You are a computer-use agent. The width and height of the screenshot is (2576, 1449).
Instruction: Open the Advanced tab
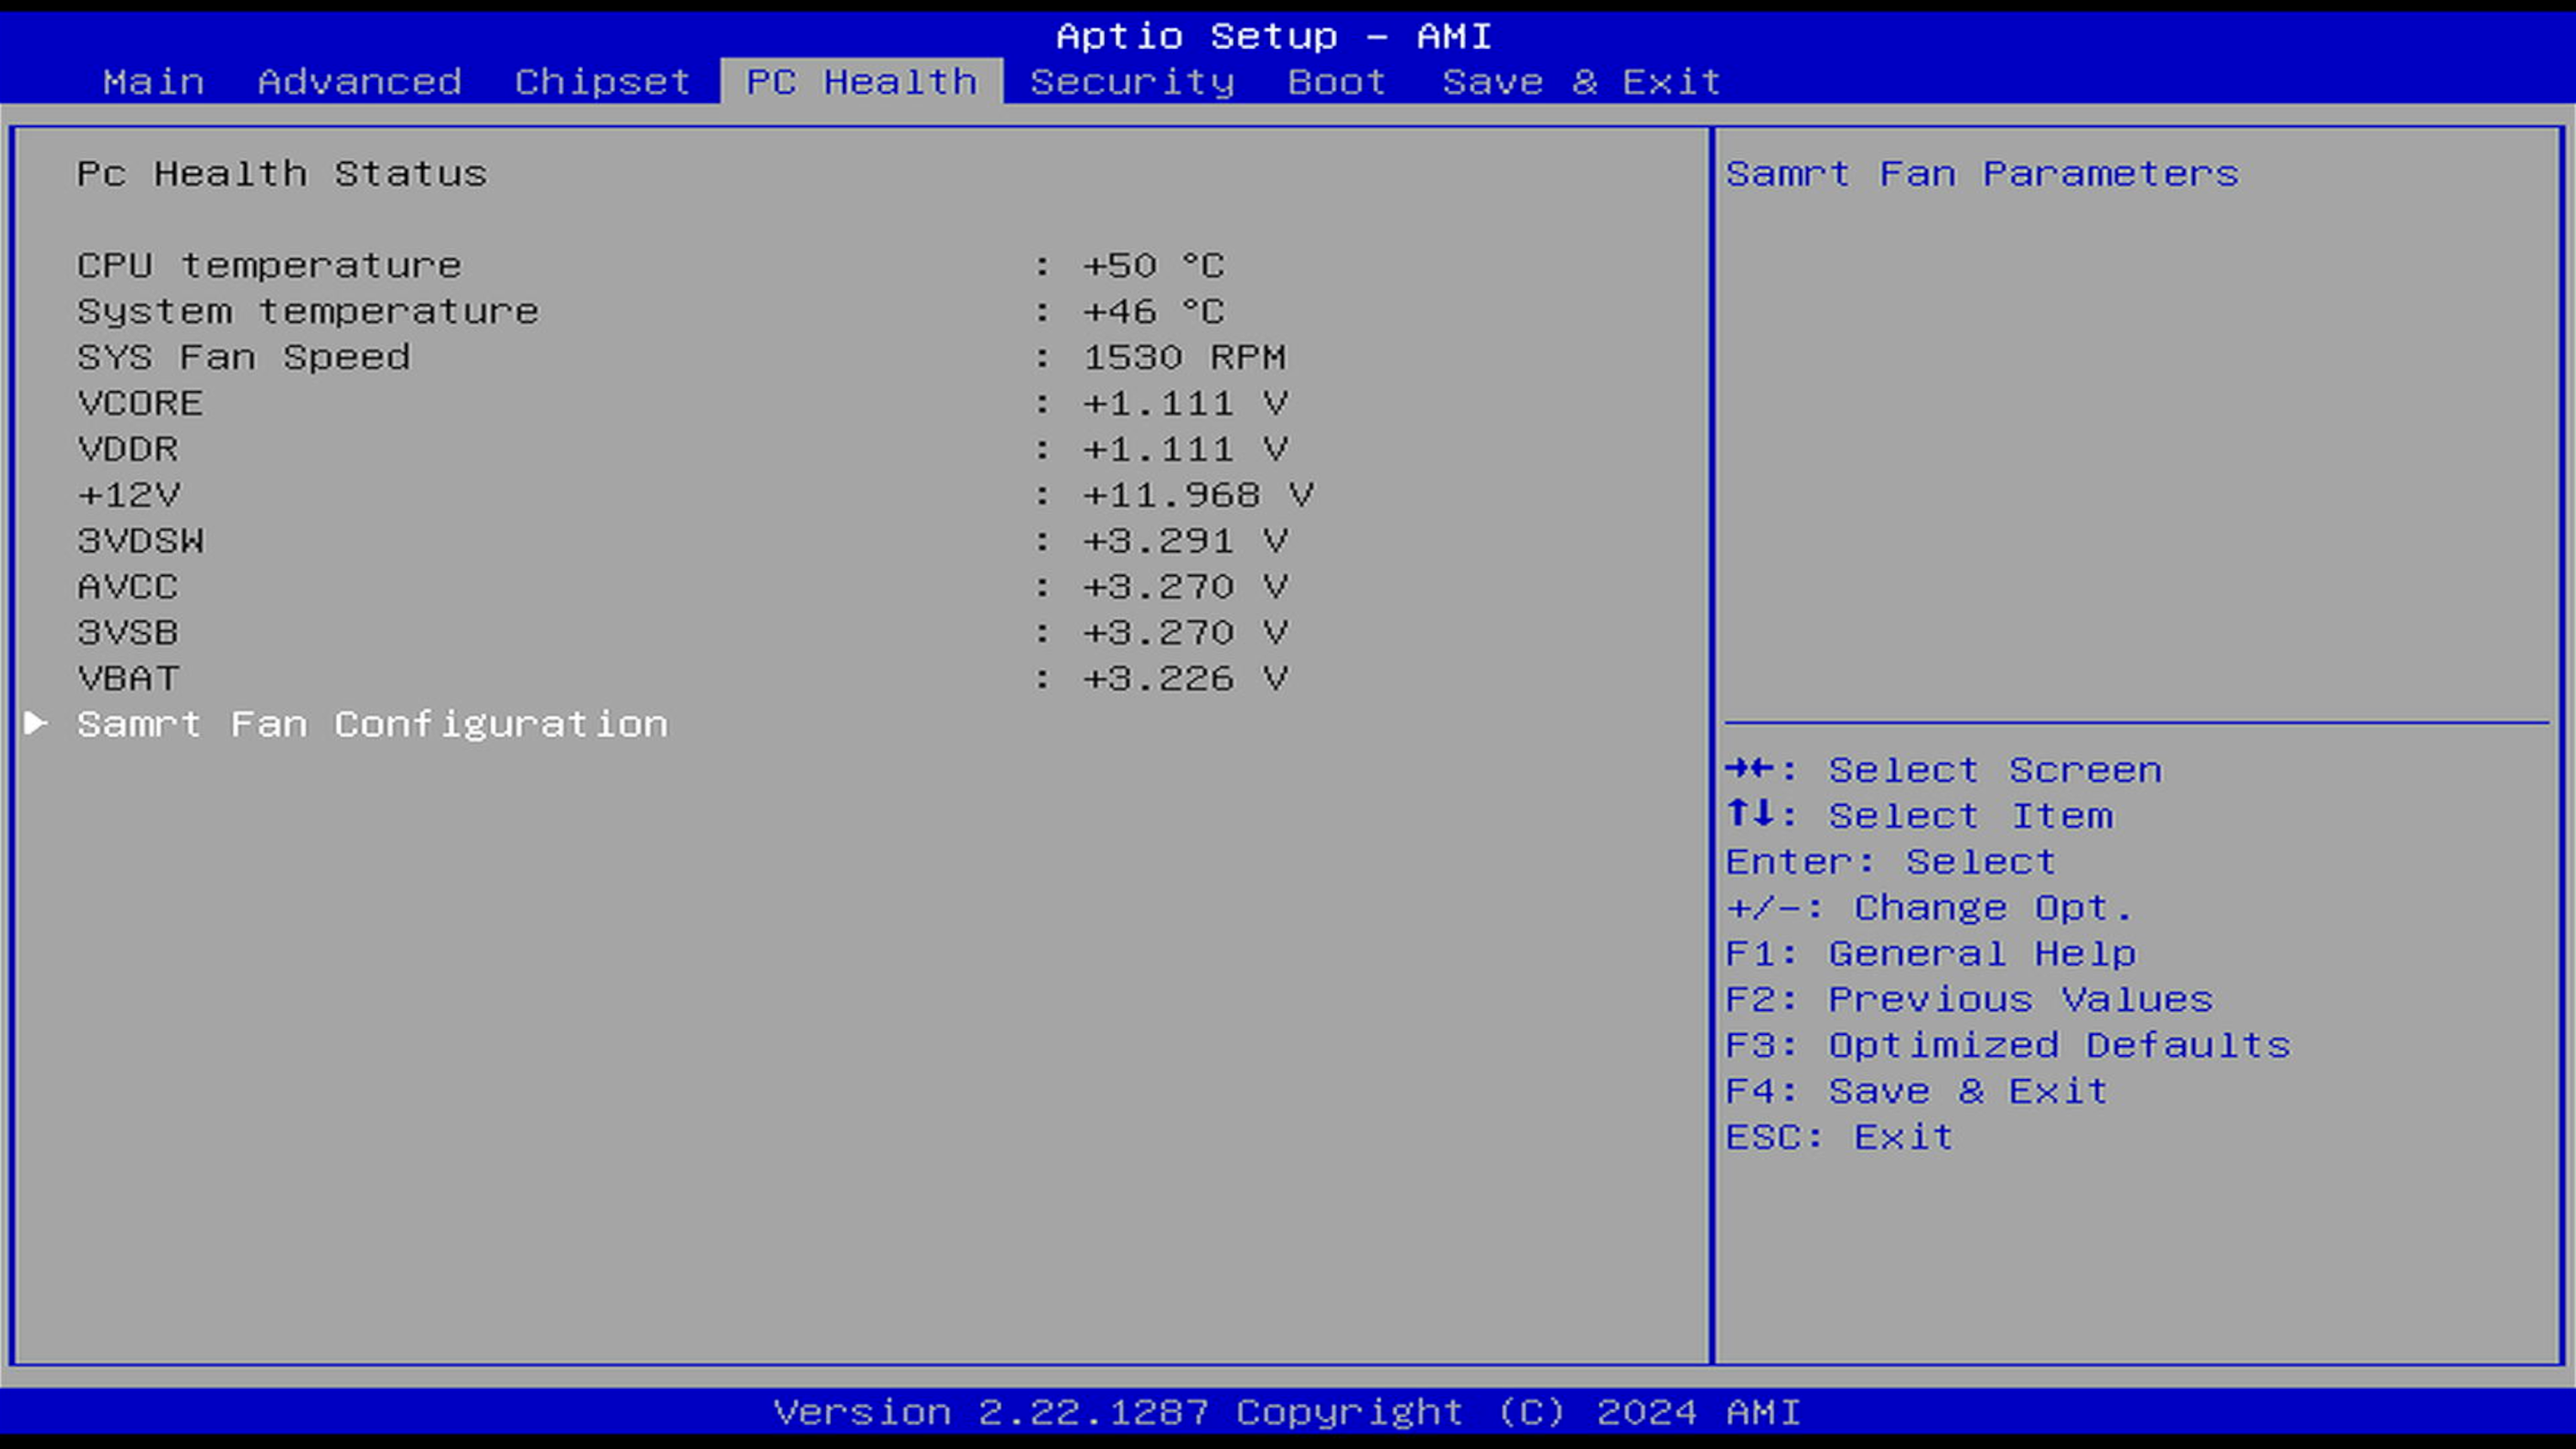click(x=359, y=81)
